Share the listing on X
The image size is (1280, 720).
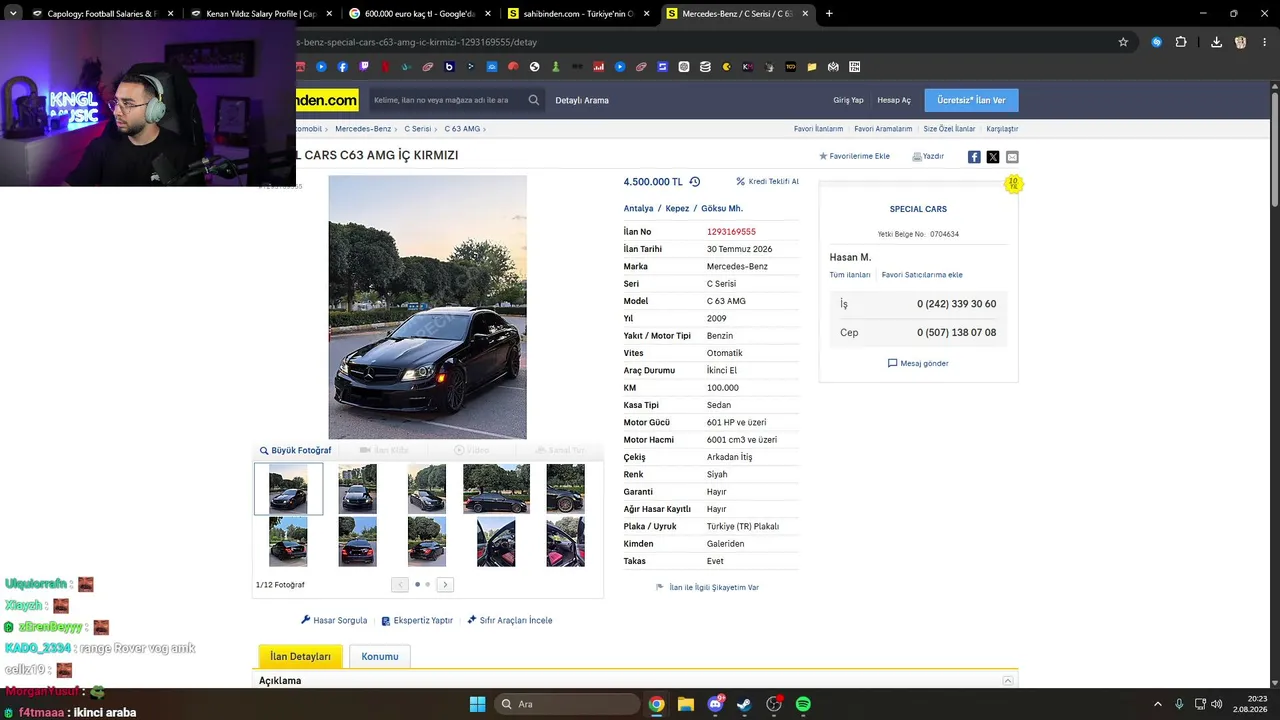click(x=993, y=157)
